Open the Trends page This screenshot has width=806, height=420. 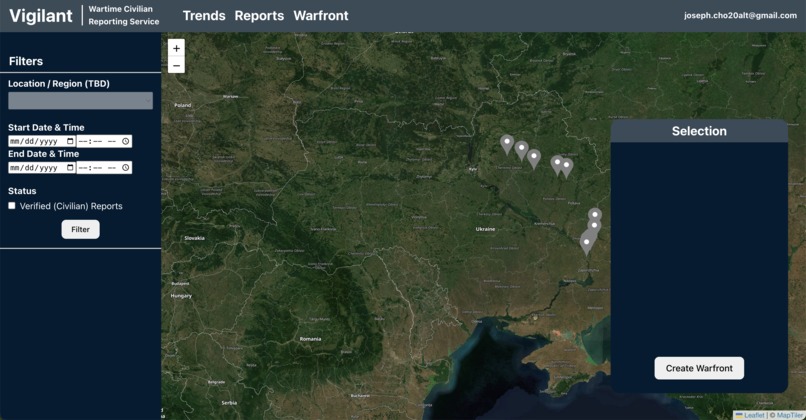point(204,16)
